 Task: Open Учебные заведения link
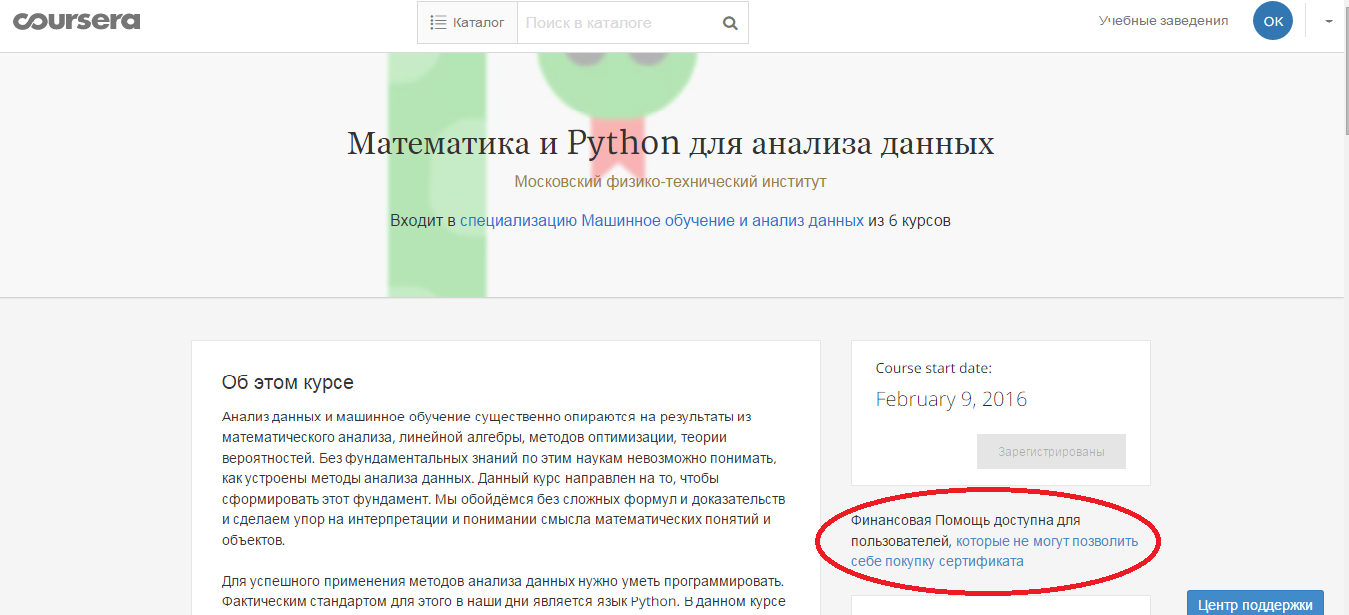click(x=1163, y=20)
